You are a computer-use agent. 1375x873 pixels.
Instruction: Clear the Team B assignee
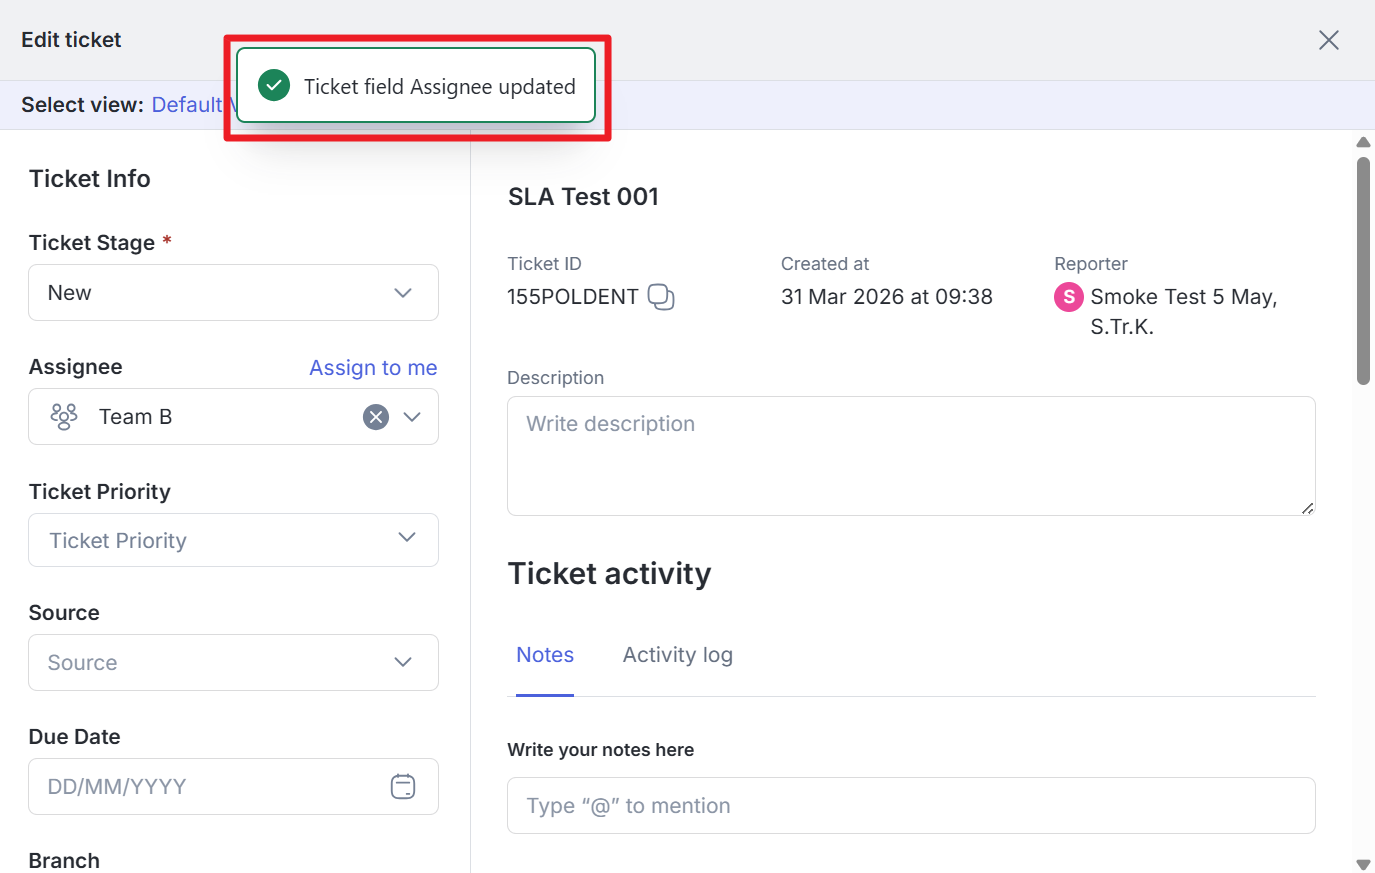pos(376,417)
